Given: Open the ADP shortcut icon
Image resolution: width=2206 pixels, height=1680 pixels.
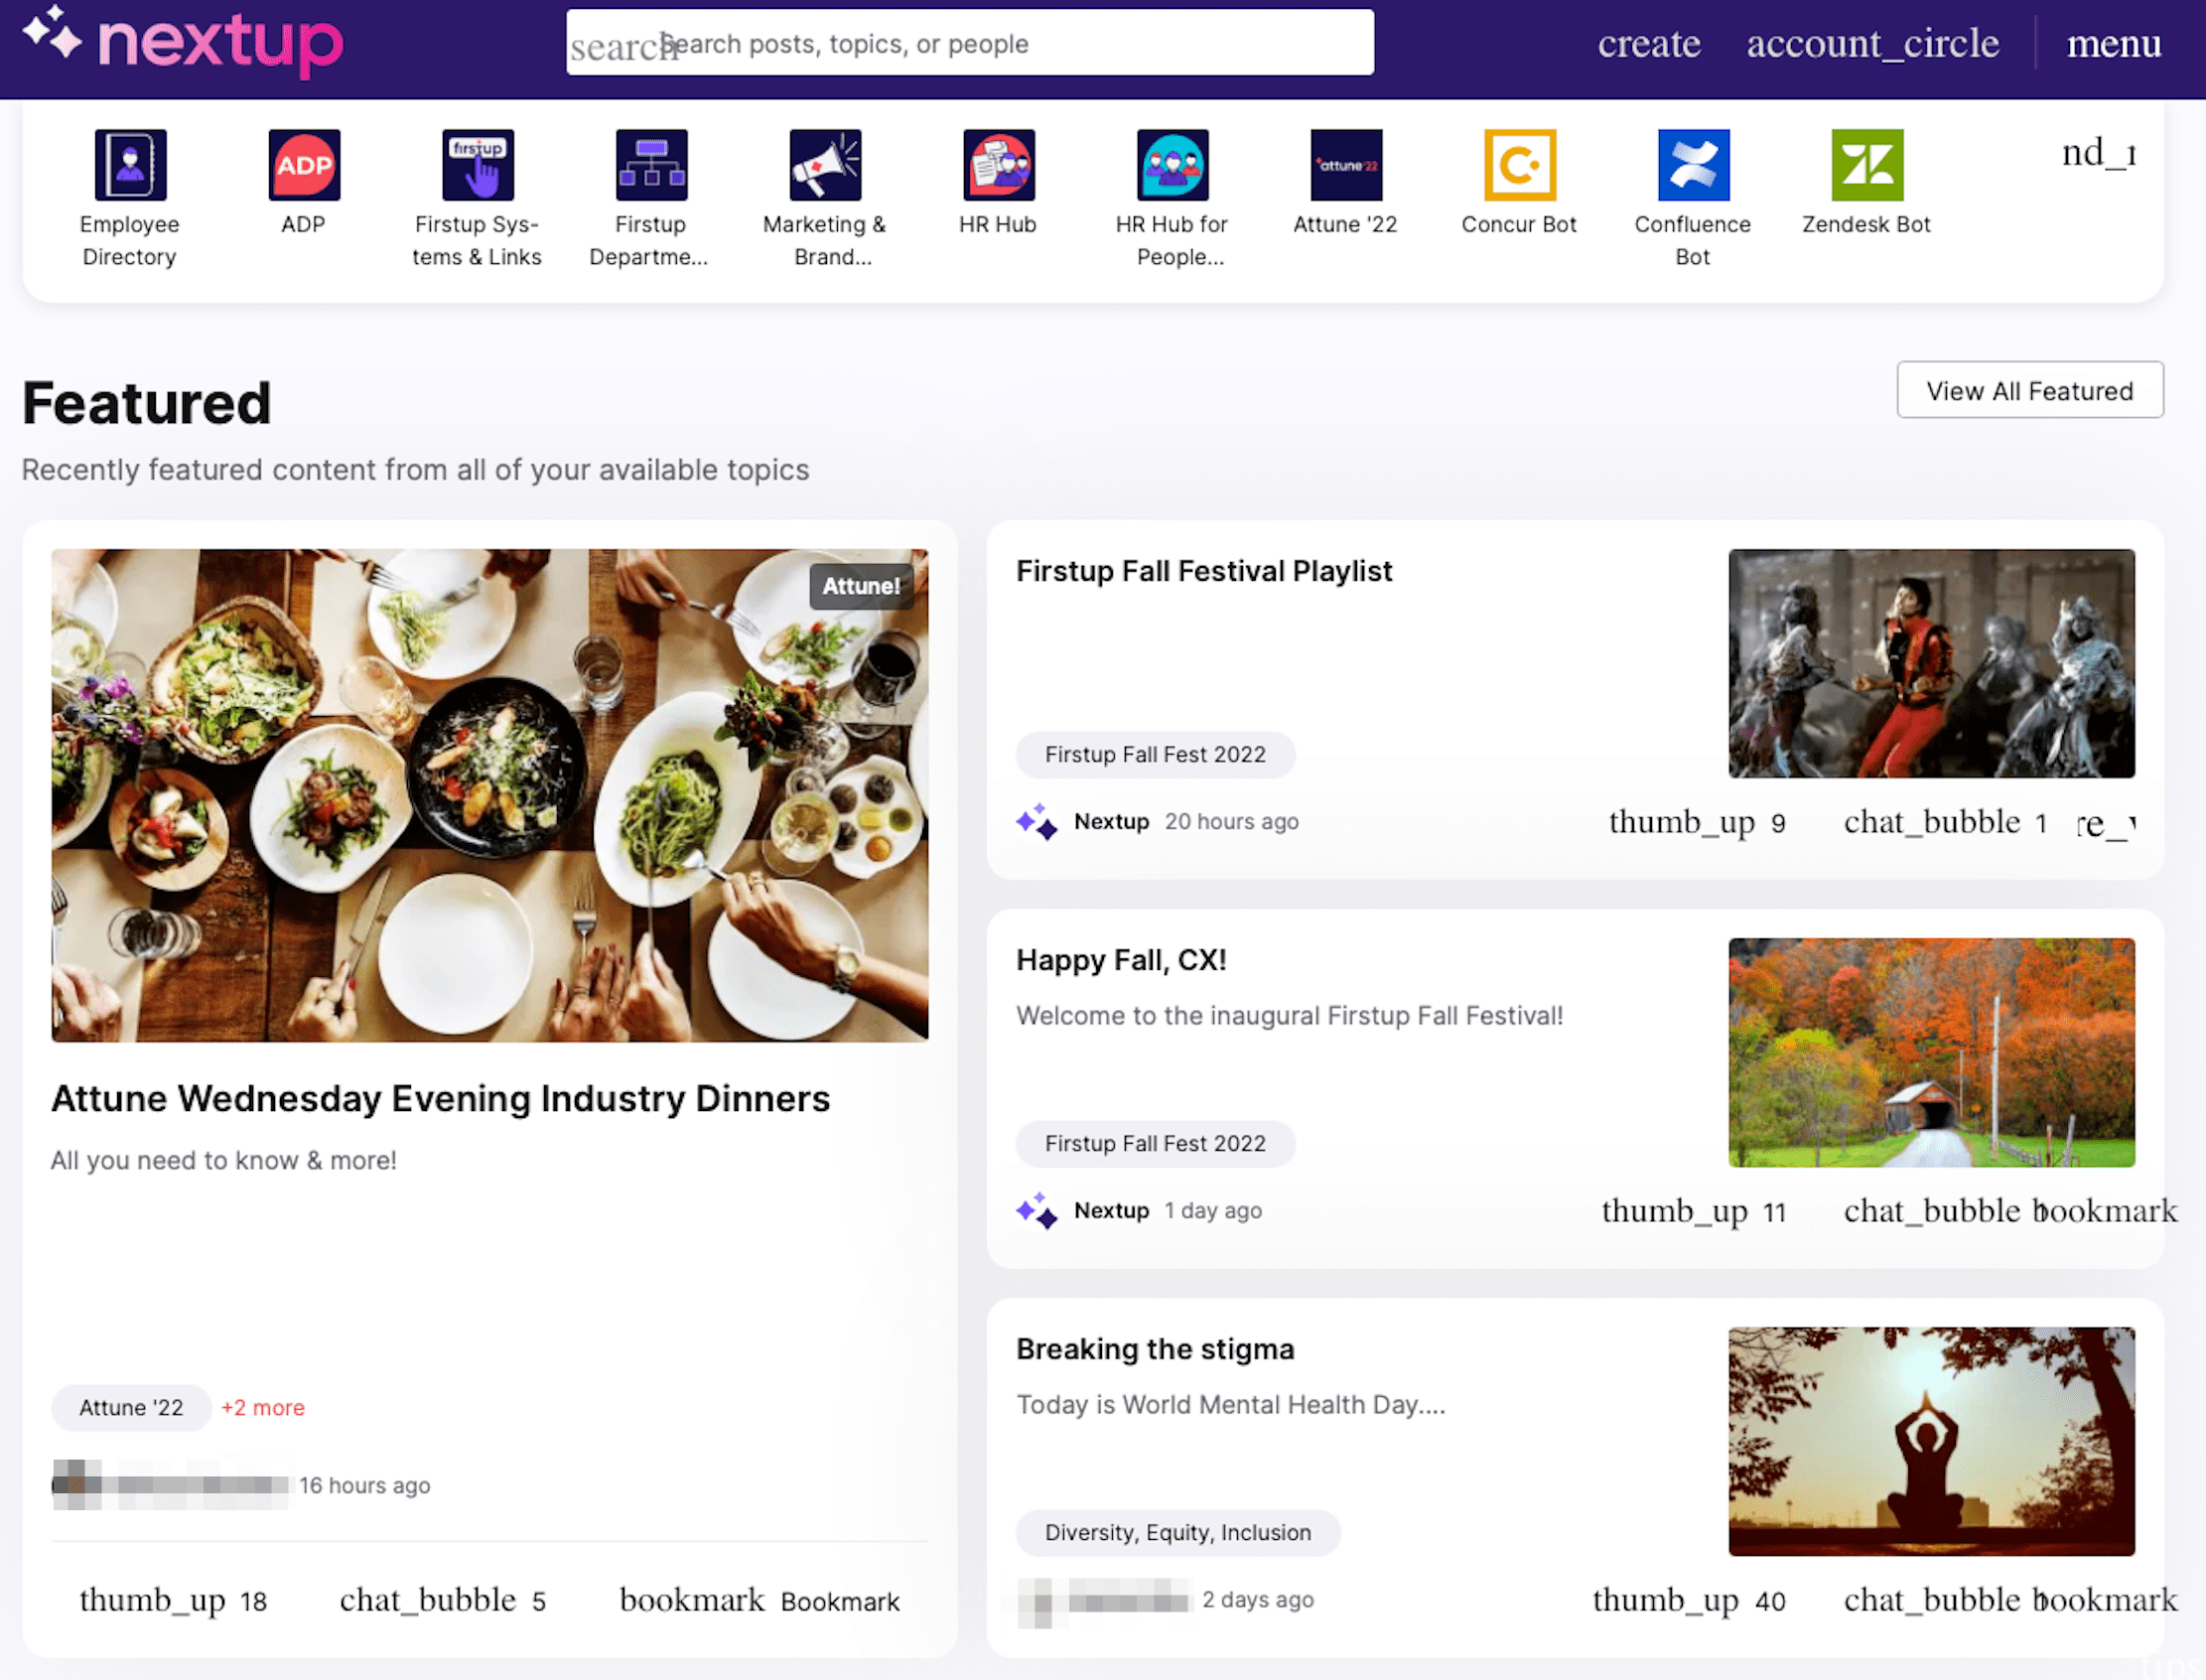Looking at the screenshot, I should coord(304,165).
